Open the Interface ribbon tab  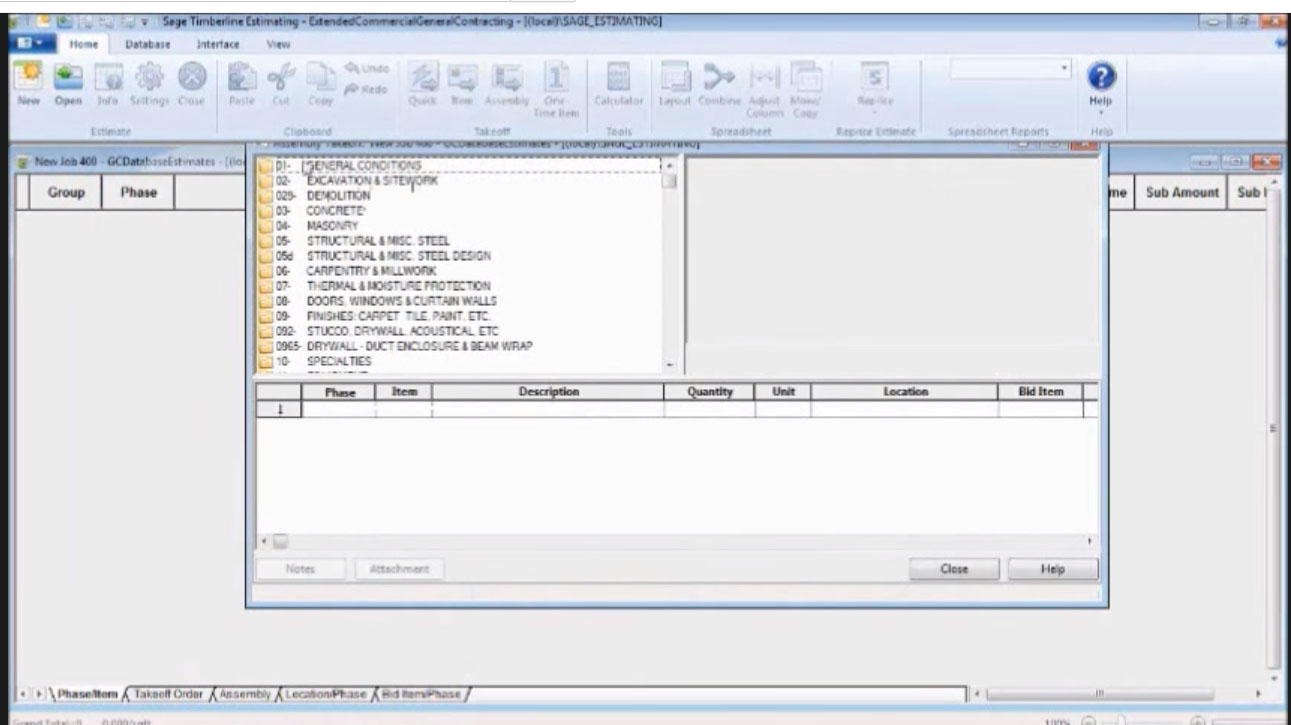[218, 44]
